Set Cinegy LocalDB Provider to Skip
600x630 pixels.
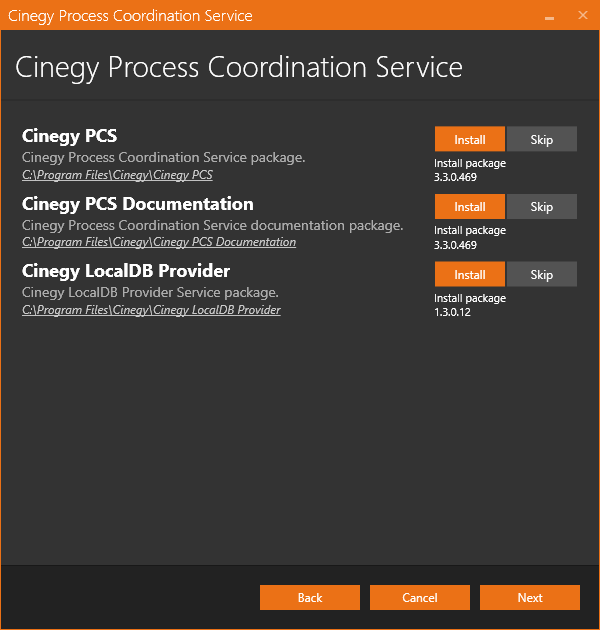[542, 274]
